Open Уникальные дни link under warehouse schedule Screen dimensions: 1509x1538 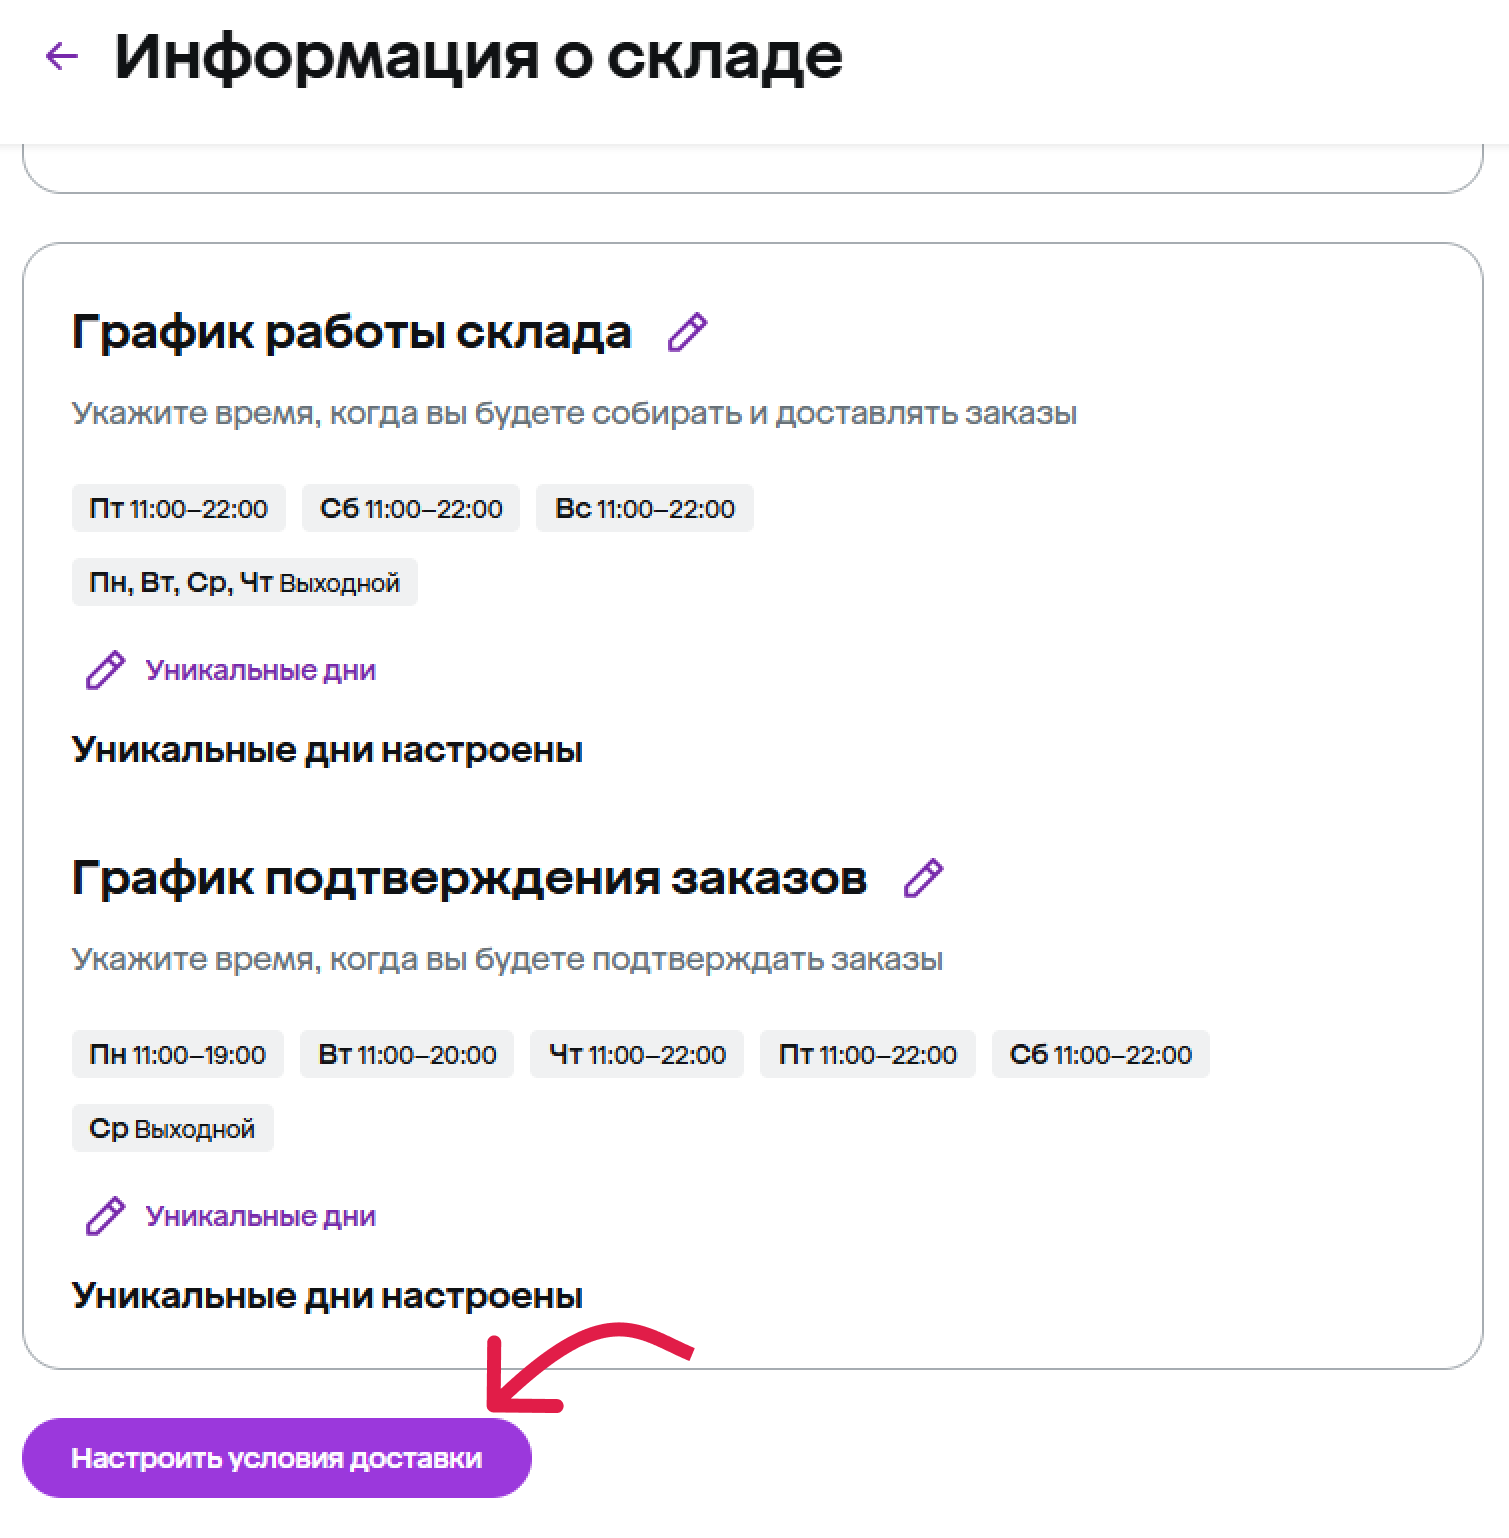[261, 670]
